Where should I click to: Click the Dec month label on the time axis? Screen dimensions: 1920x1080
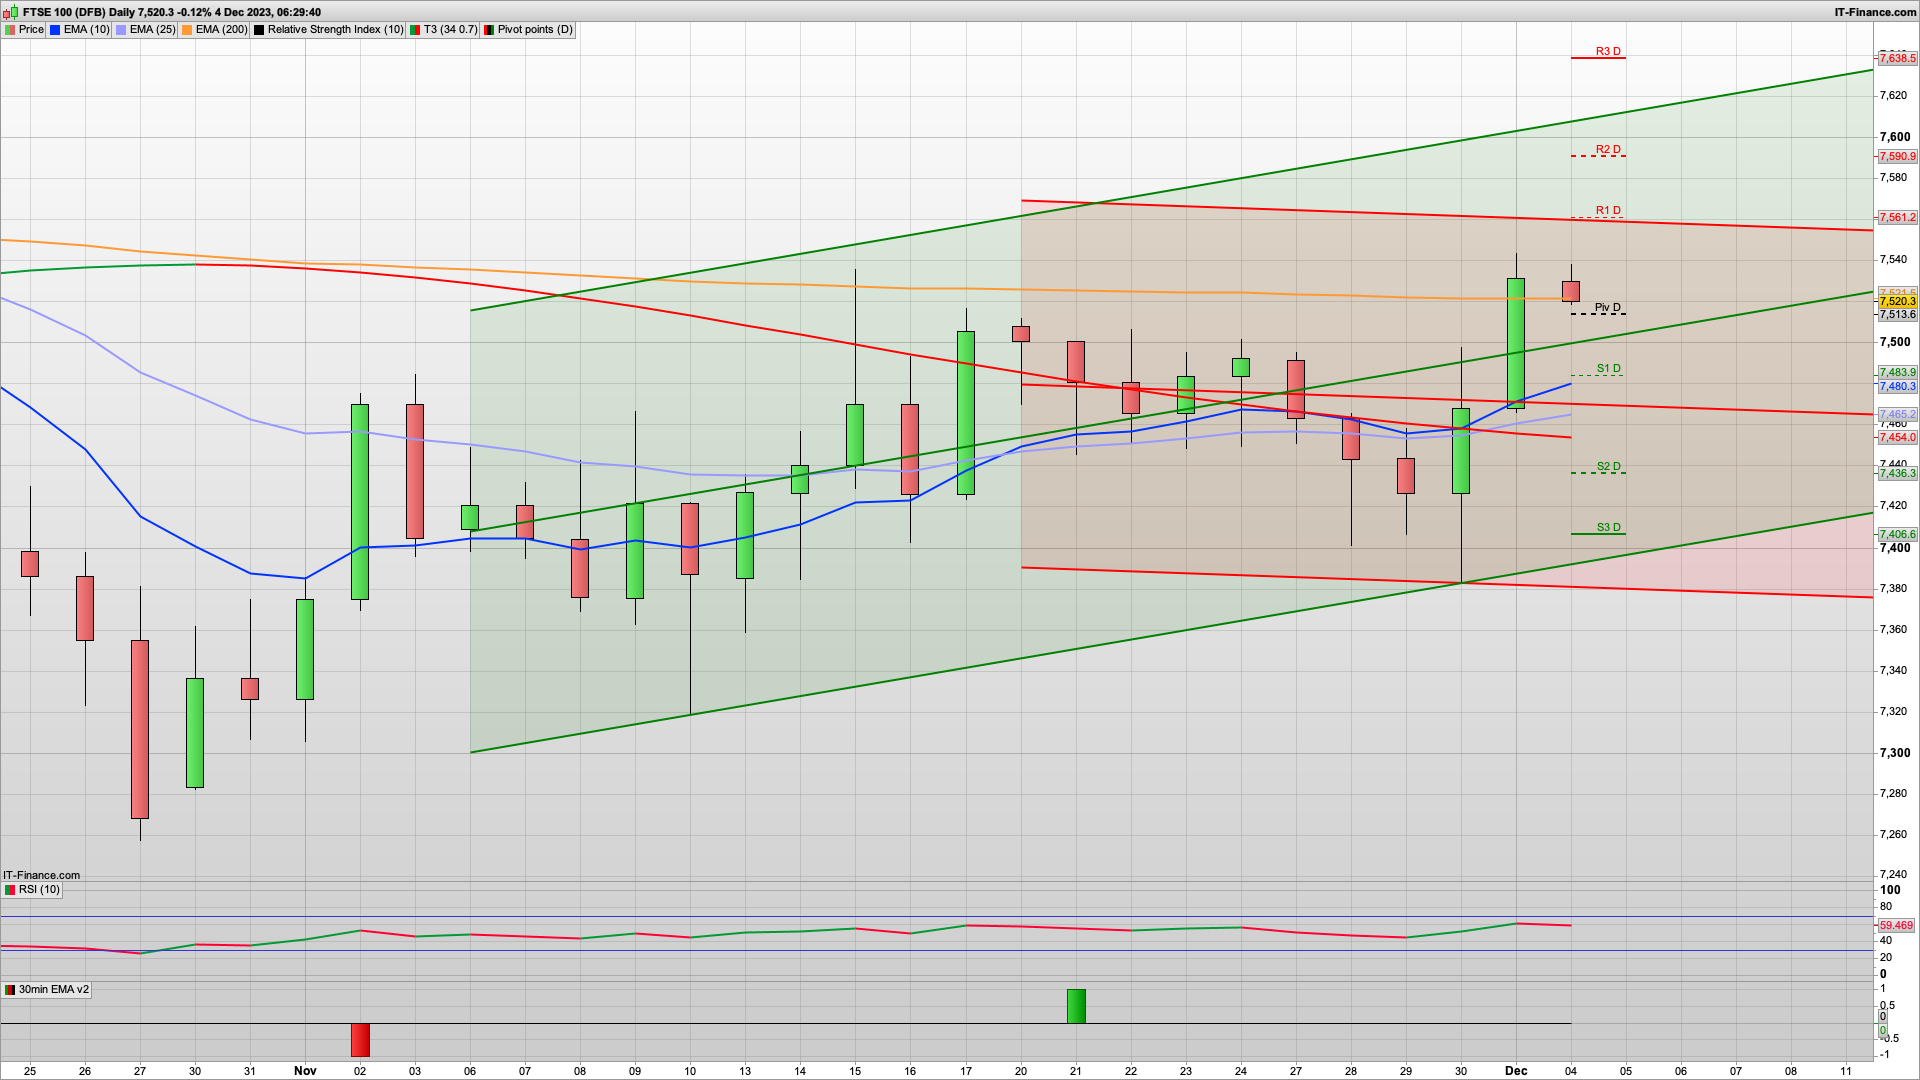coord(1516,1070)
